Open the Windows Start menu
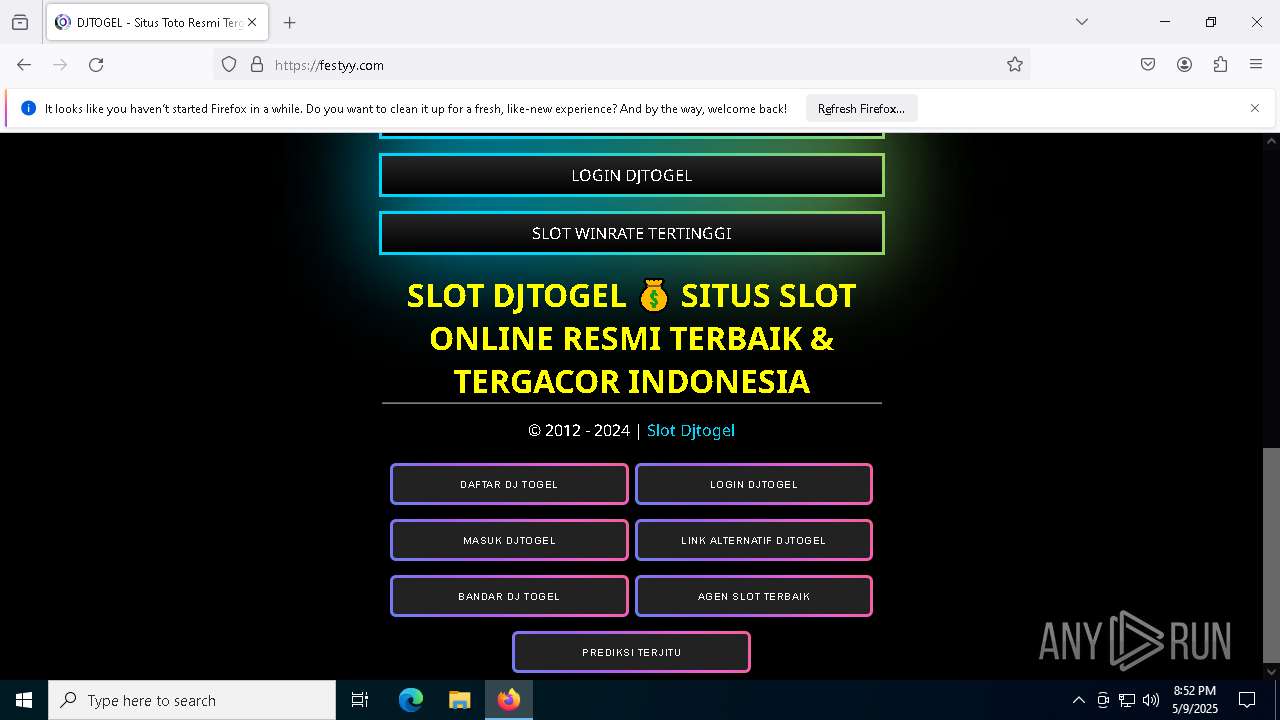This screenshot has height=720, width=1280. click(24, 700)
